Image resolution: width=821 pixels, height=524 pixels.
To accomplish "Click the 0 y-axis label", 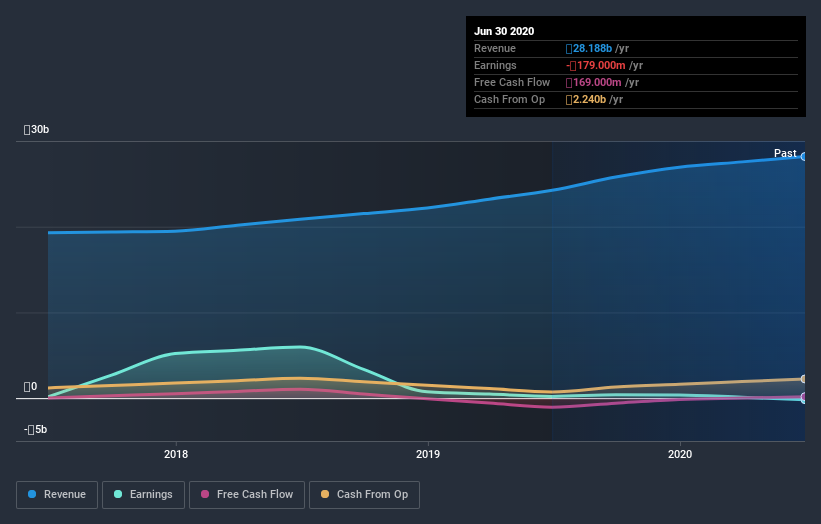I will [x=30, y=386].
